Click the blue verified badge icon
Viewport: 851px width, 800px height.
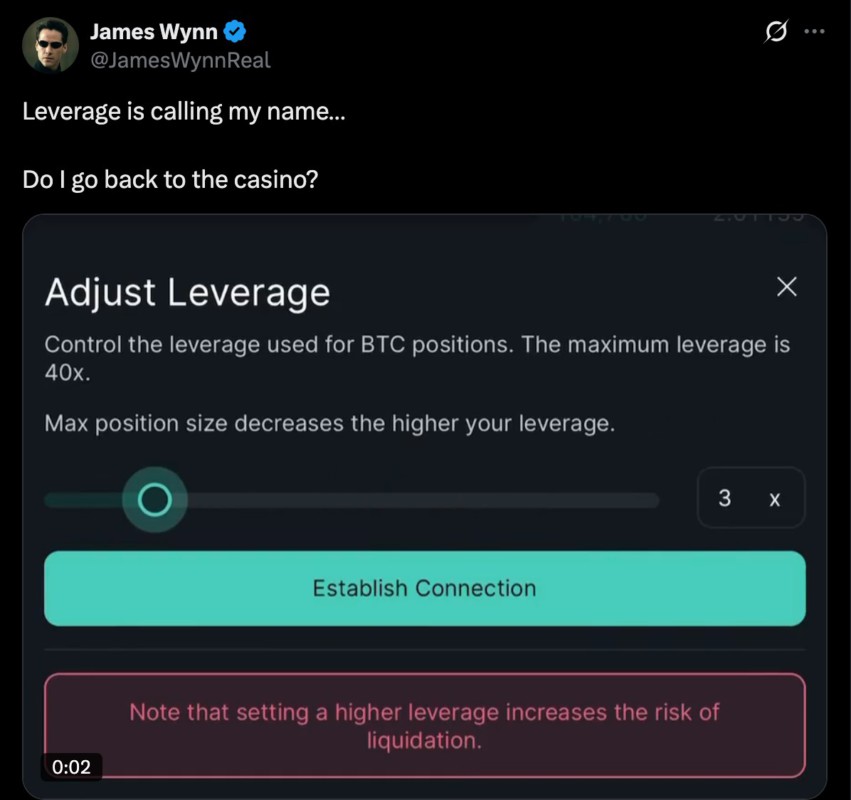(234, 31)
